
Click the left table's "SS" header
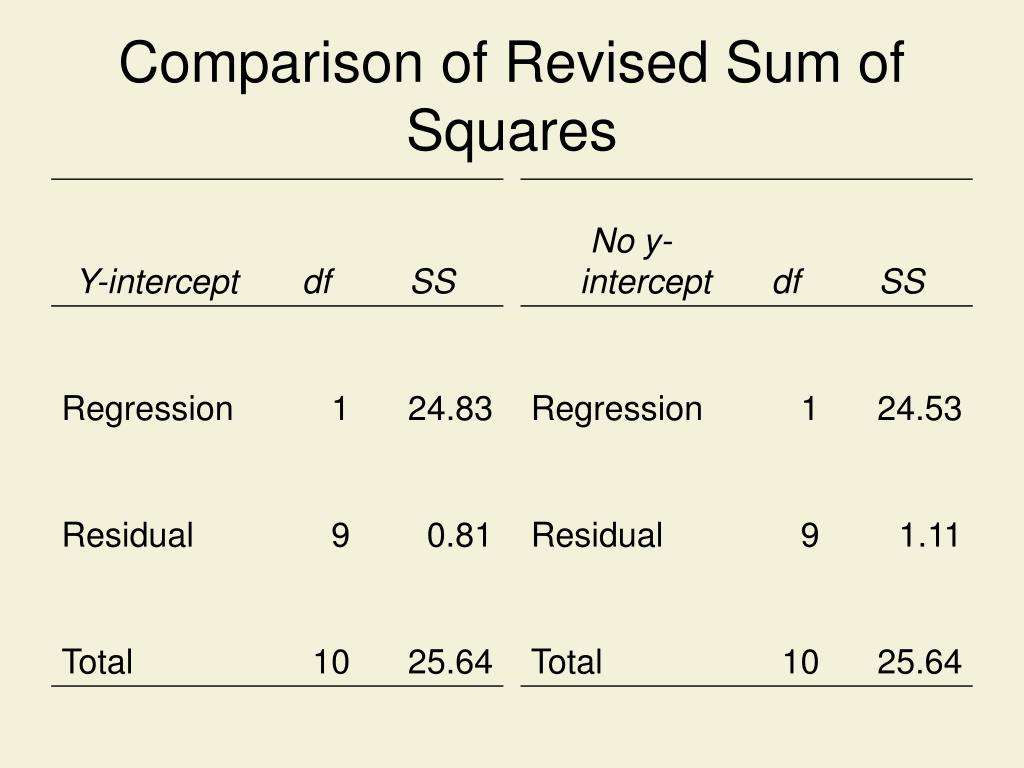434,282
